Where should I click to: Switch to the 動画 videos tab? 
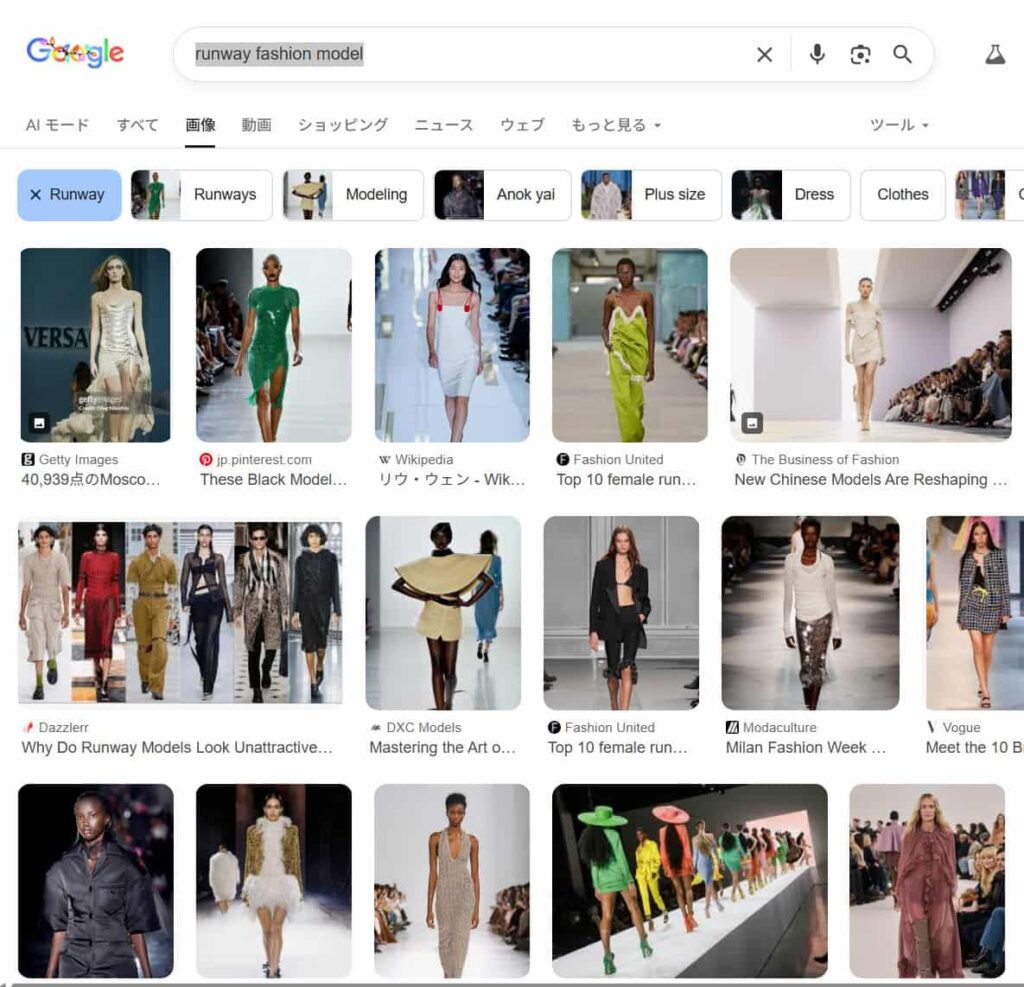[x=256, y=125]
